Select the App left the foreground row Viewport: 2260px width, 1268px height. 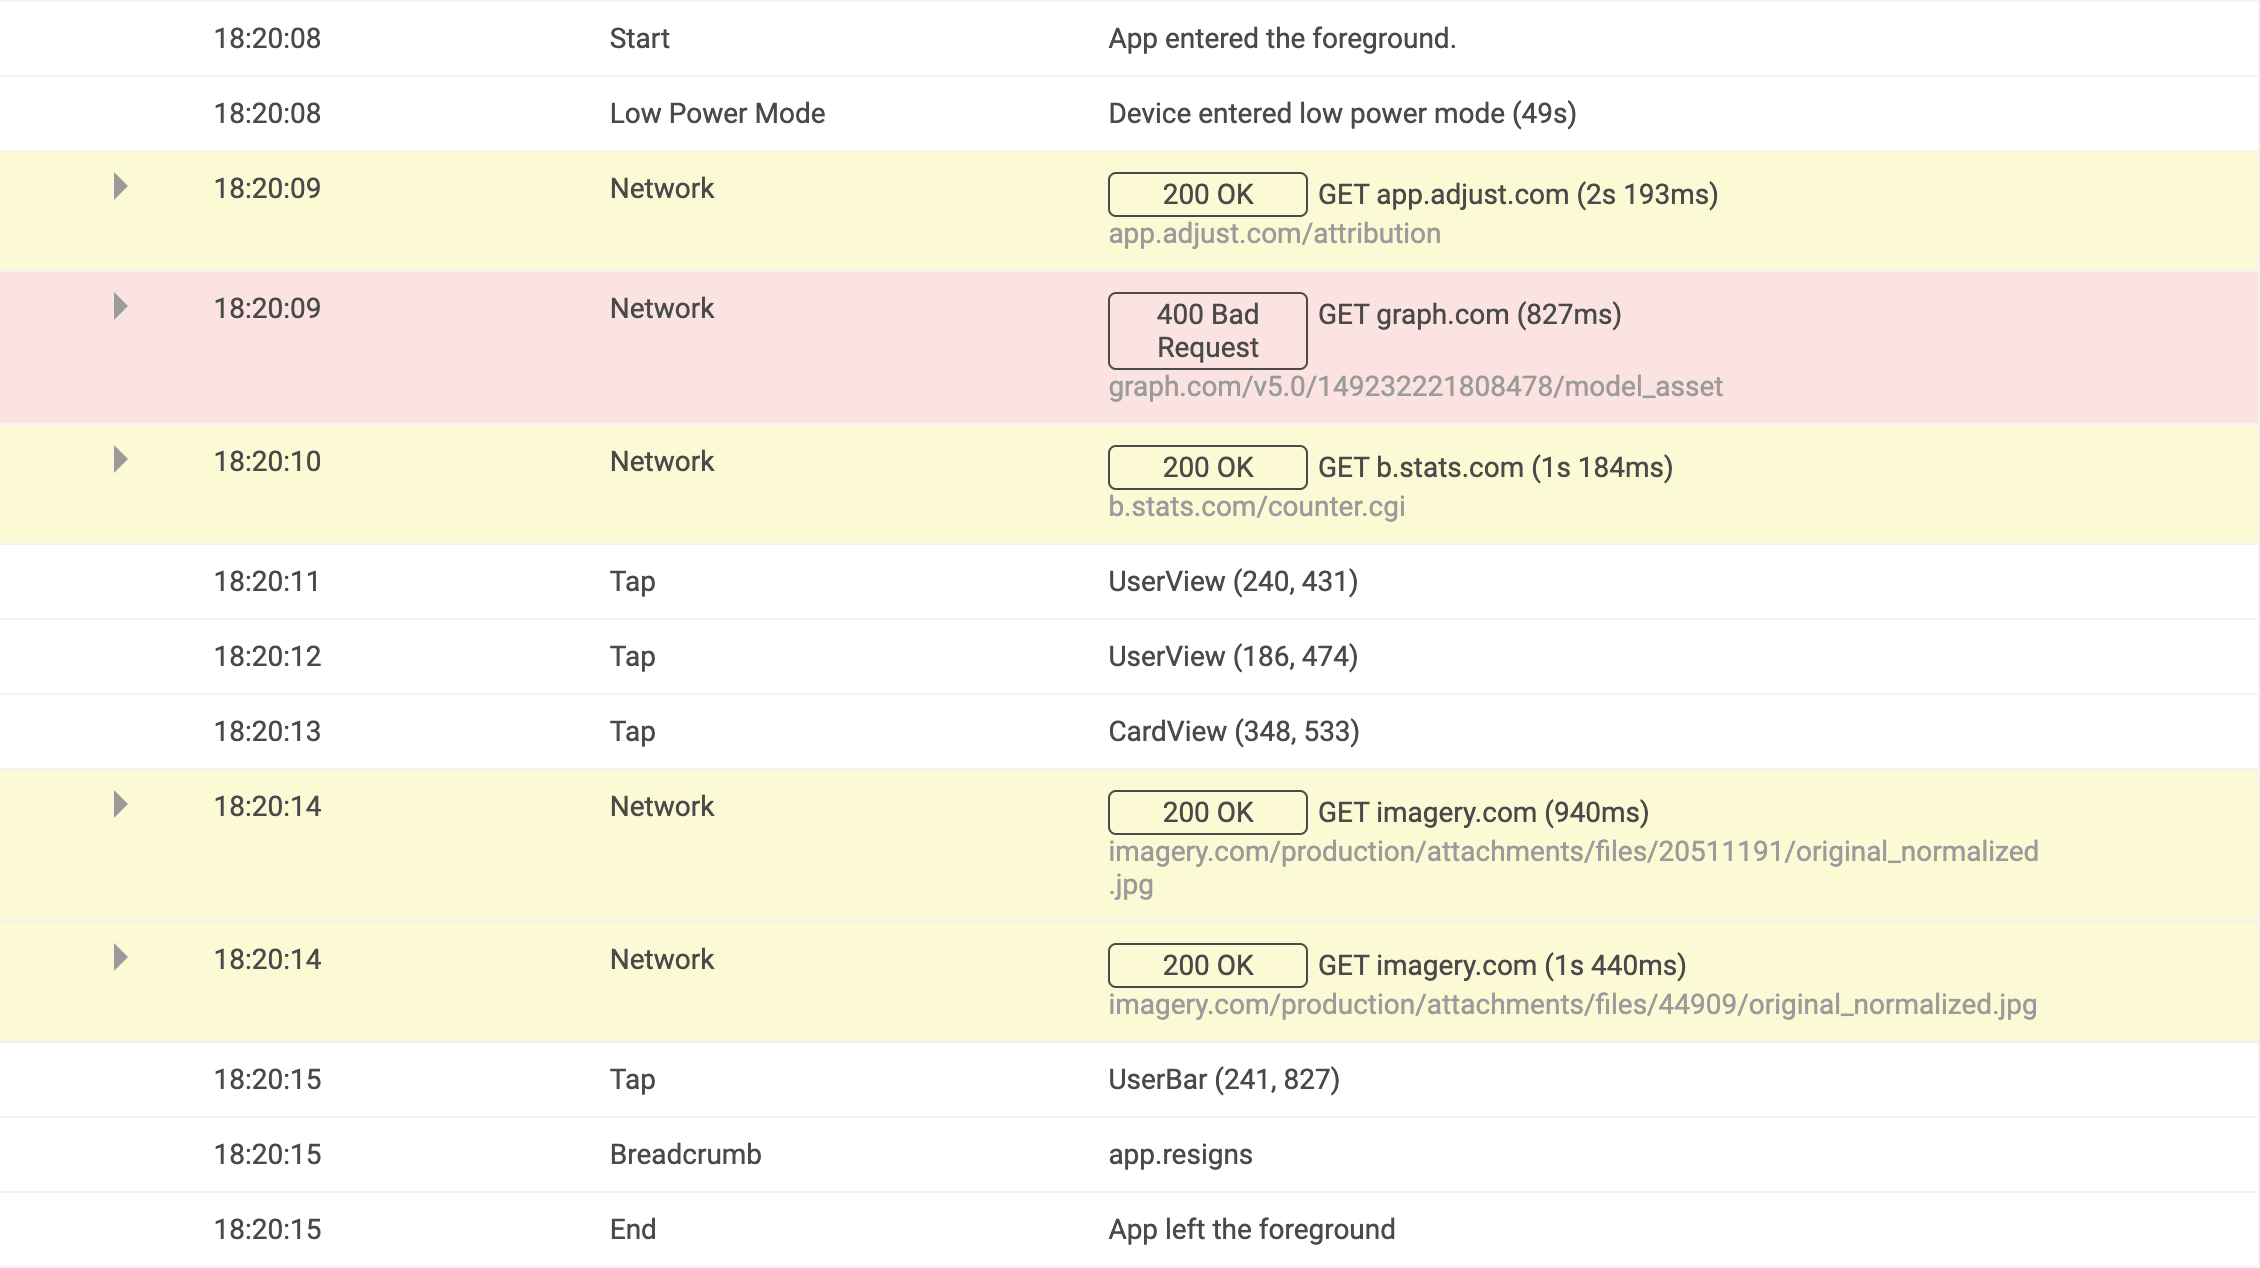(1130, 1230)
